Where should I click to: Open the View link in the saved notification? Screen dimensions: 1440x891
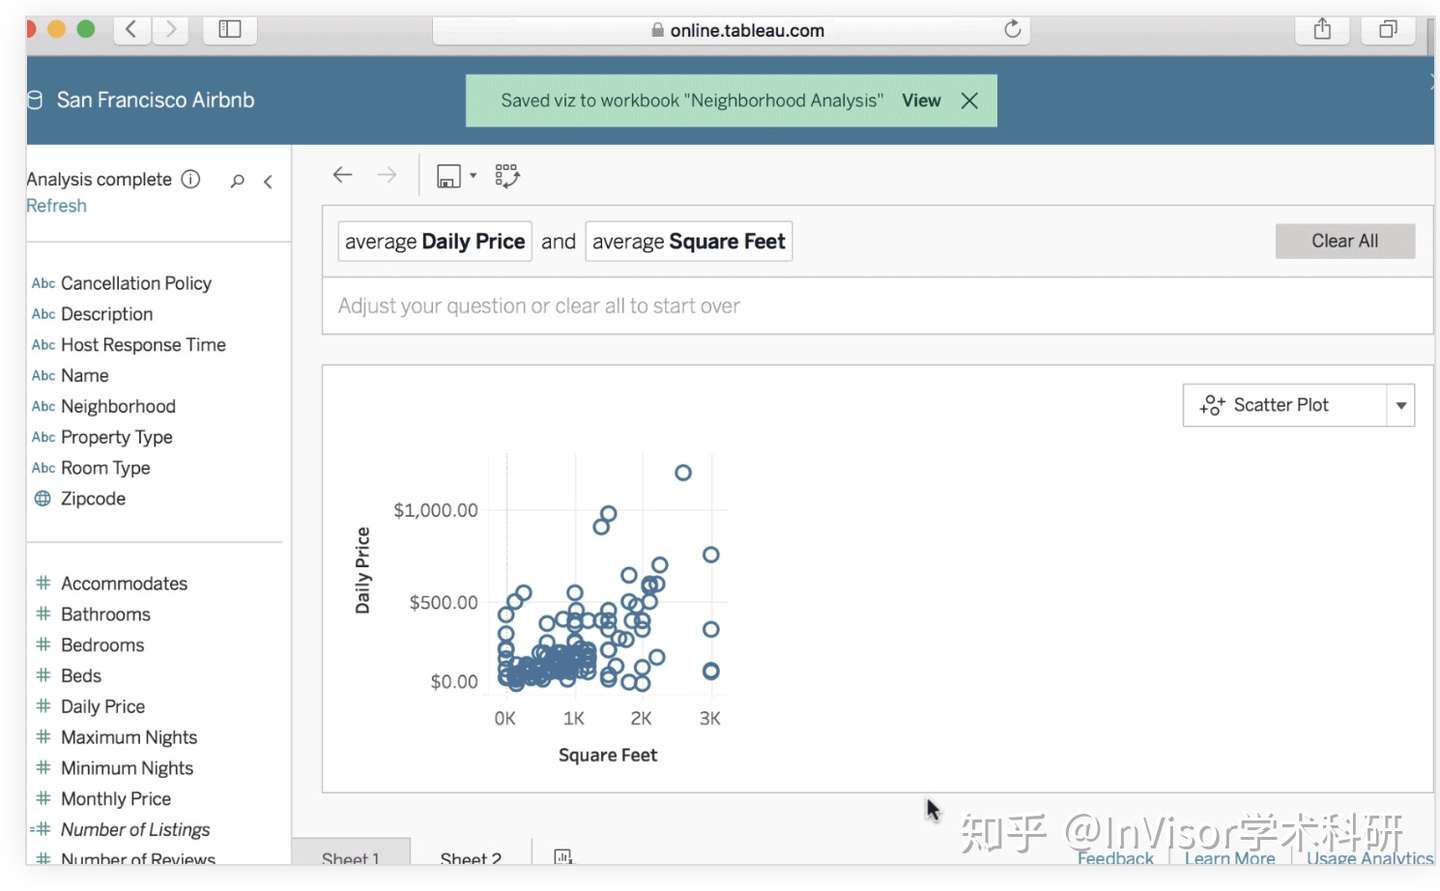tap(921, 100)
